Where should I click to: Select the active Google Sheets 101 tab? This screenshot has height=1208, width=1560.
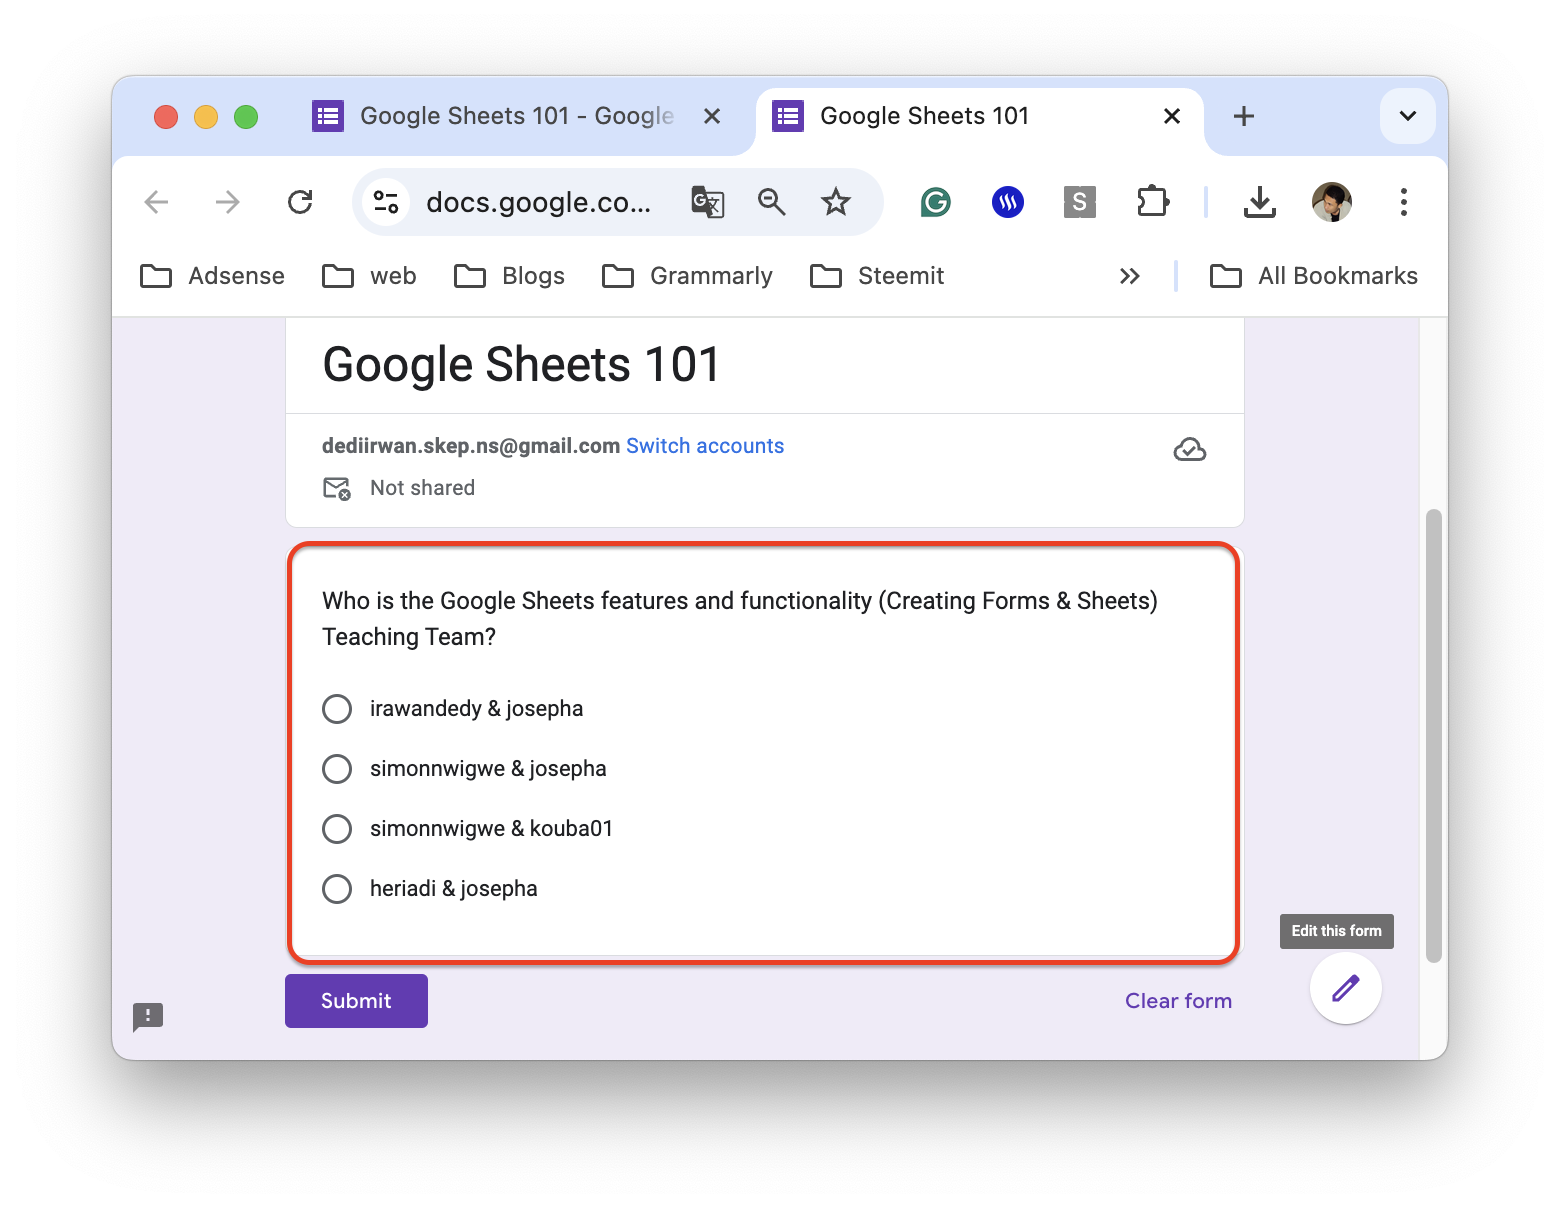click(x=980, y=116)
